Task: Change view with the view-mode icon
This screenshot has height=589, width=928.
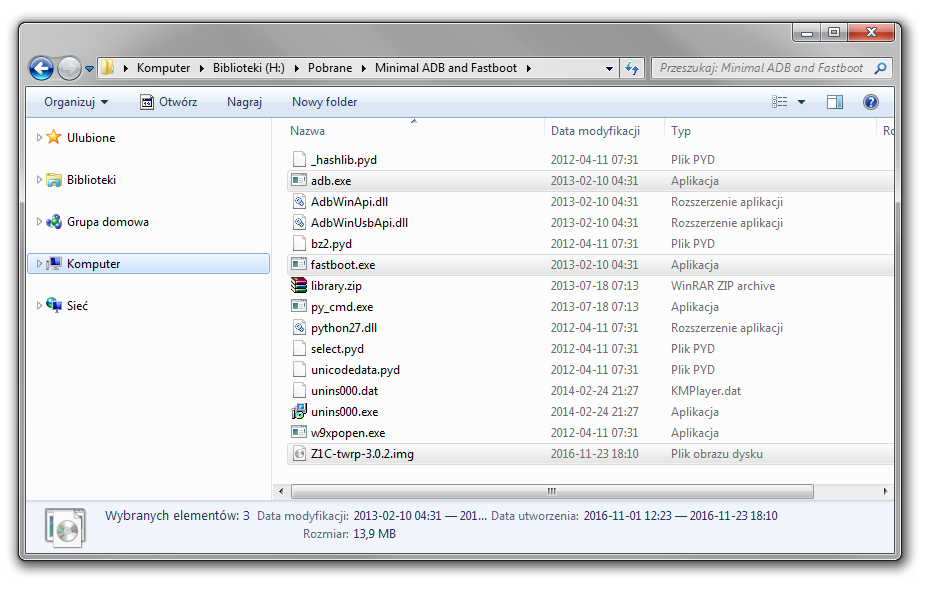Action: pos(779,102)
